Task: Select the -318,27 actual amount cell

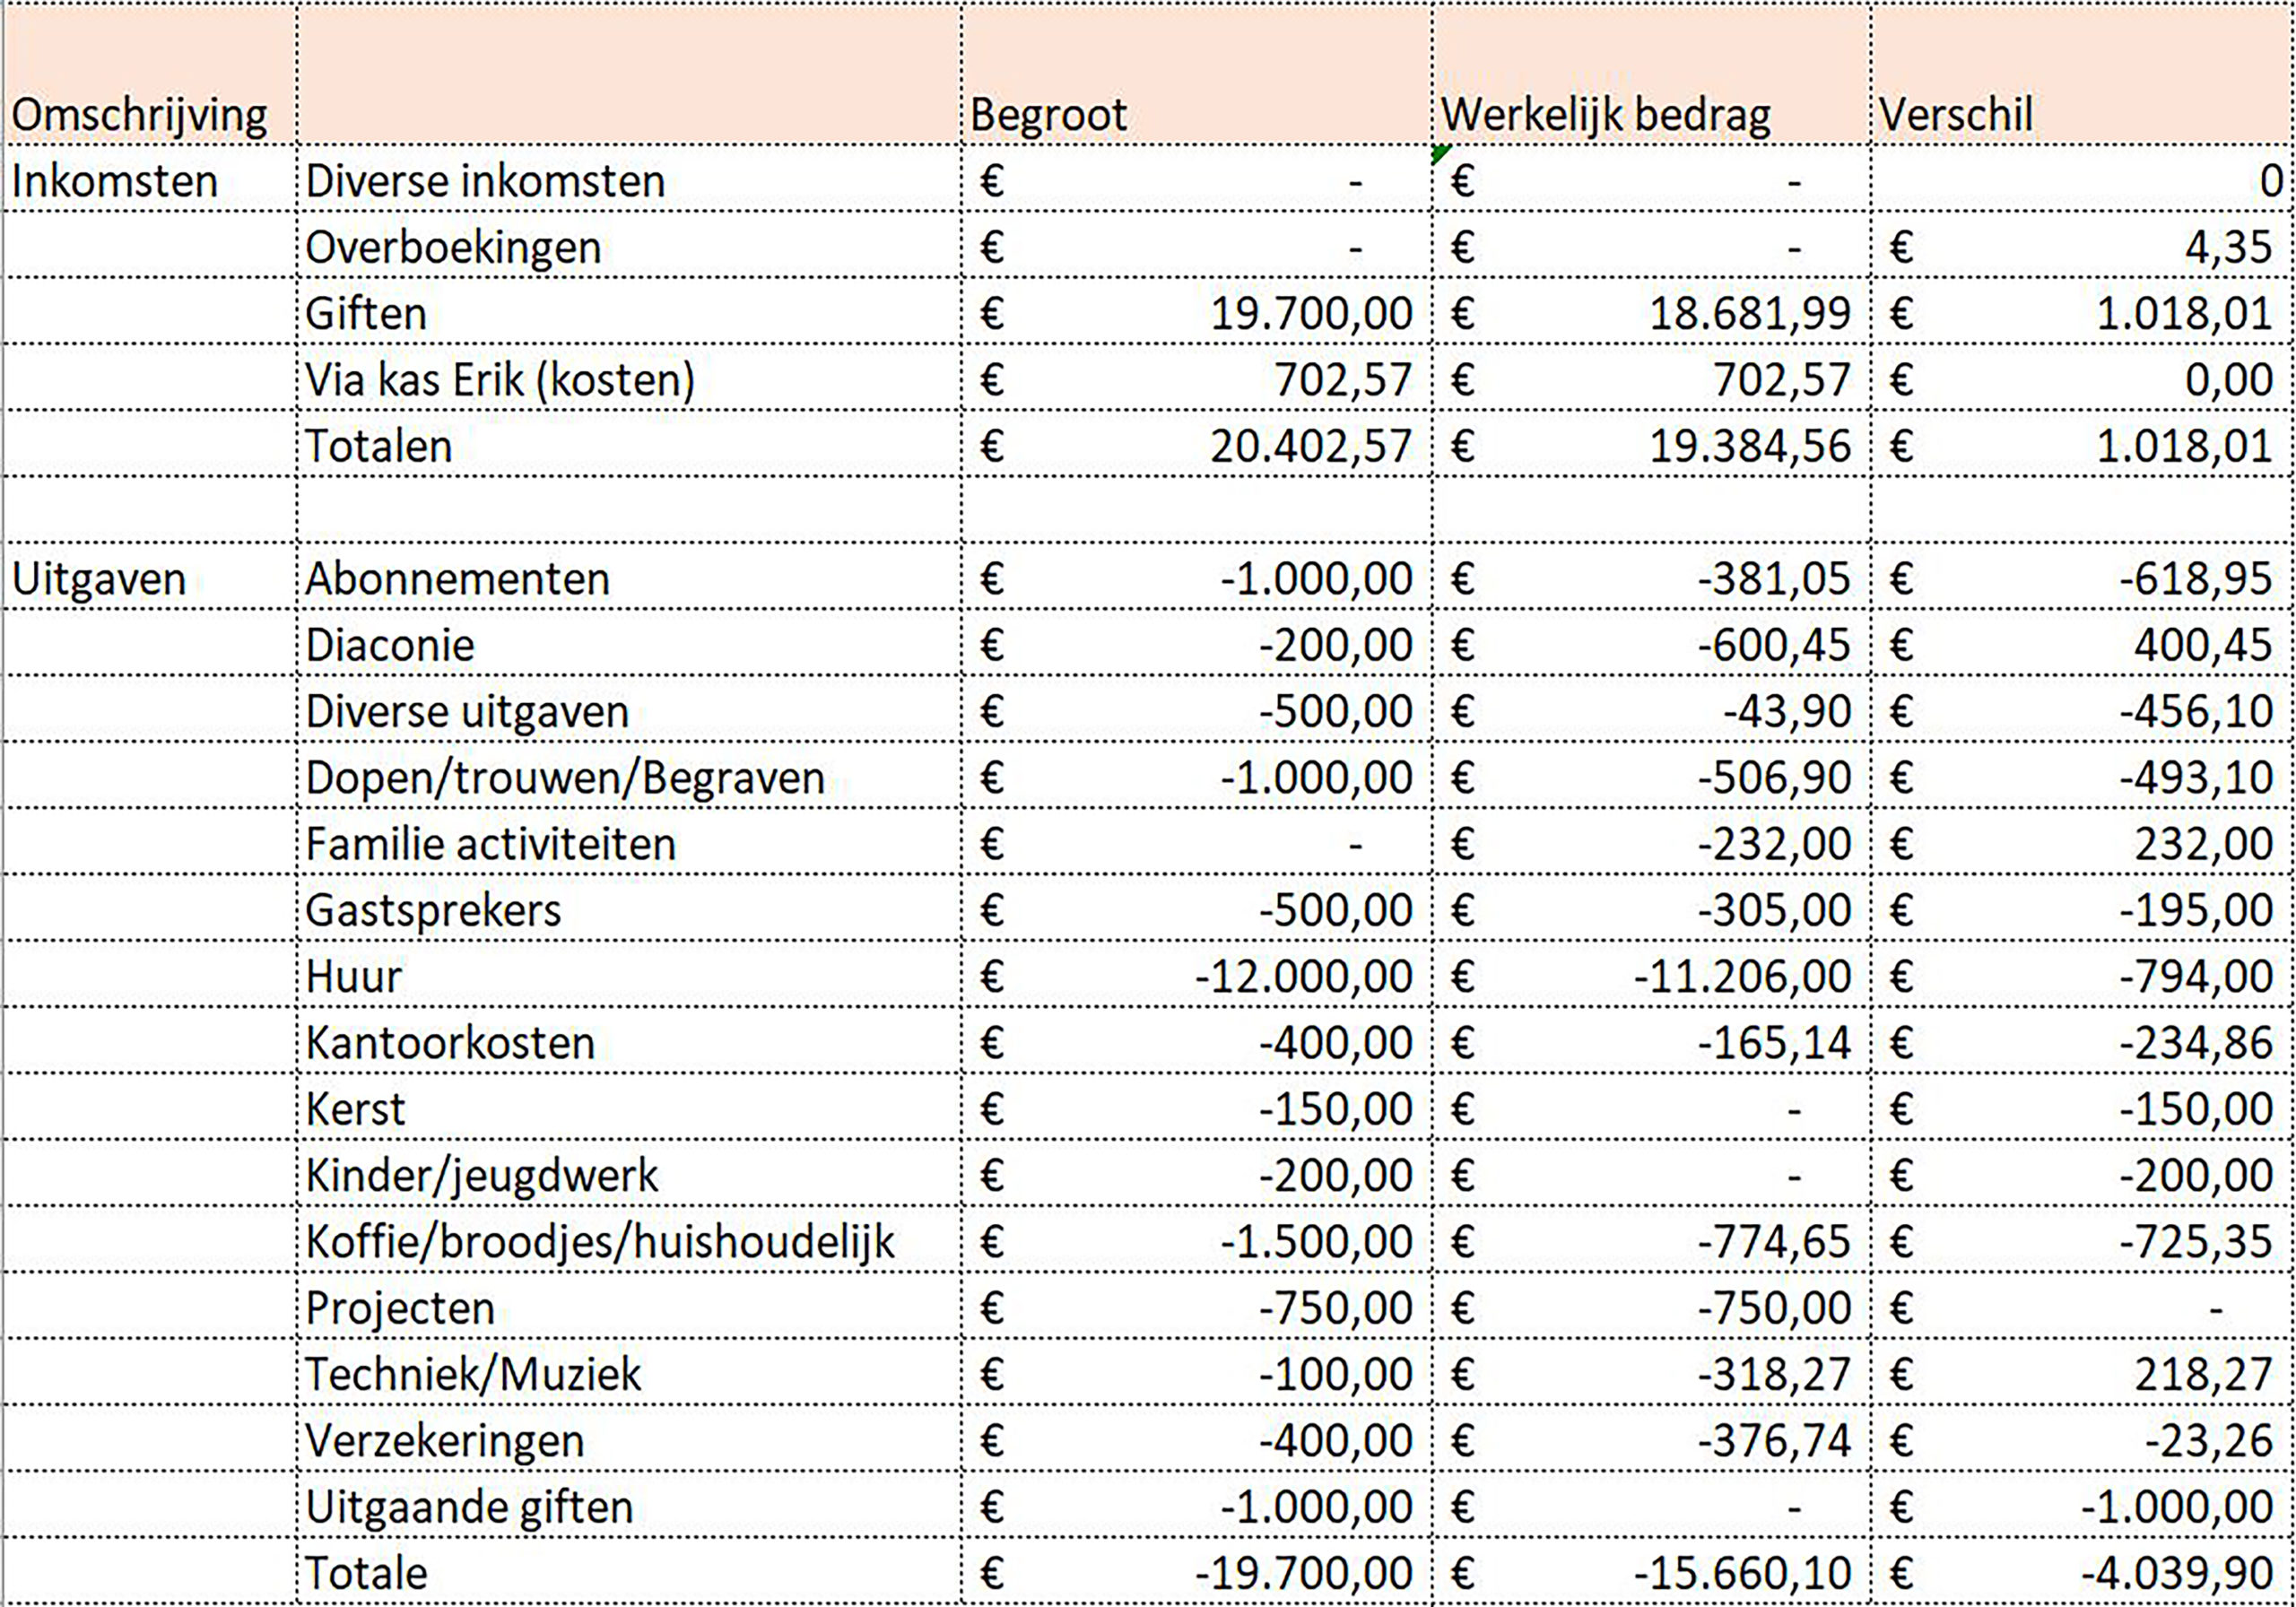Action: (1652, 1373)
